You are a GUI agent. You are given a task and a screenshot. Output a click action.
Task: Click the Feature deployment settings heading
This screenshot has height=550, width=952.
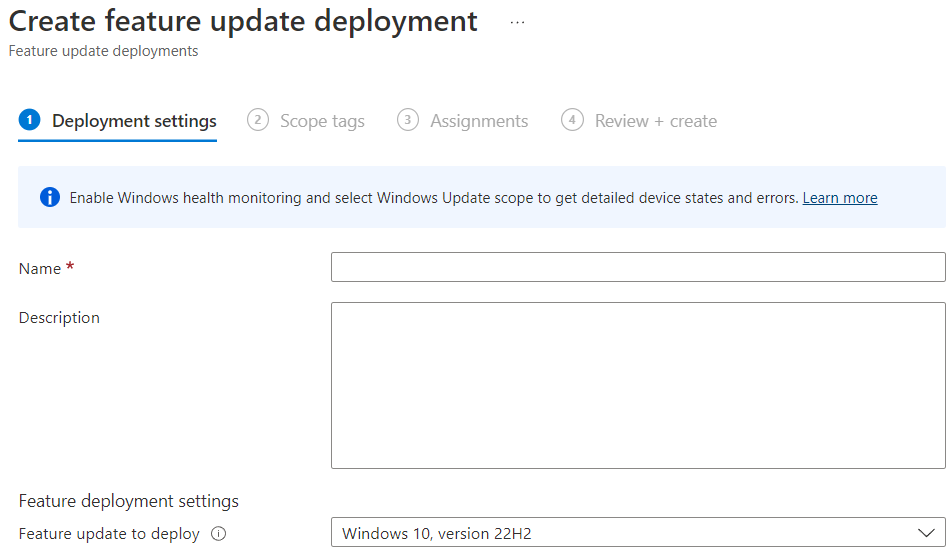[x=129, y=501]
